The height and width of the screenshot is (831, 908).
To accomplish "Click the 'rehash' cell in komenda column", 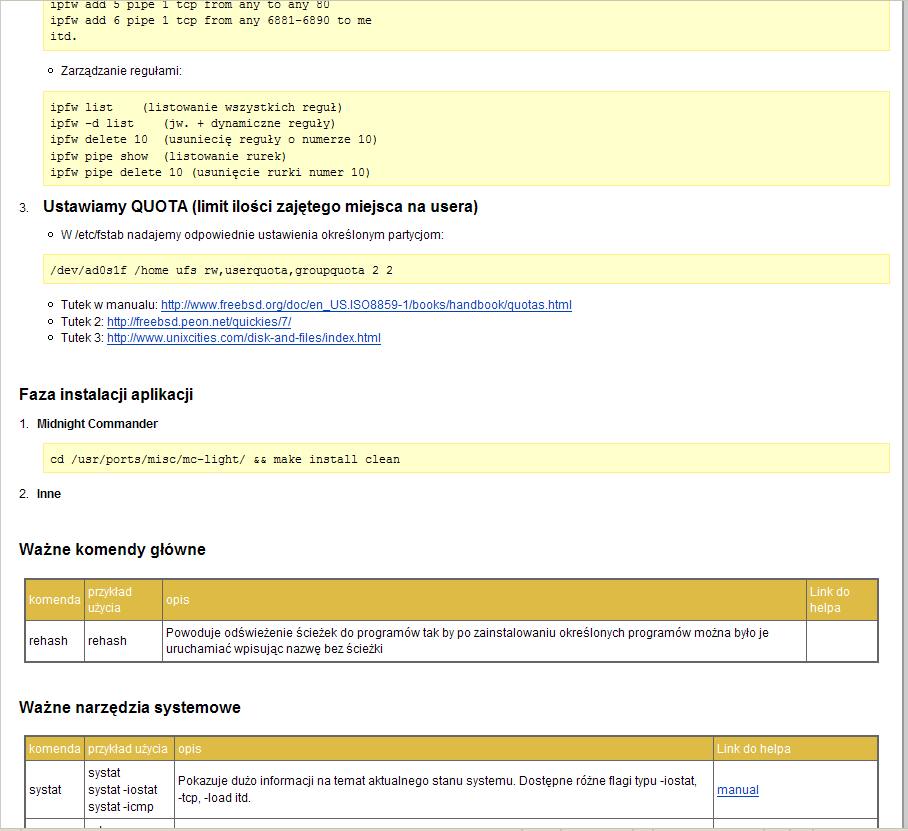I will point(48,641).
